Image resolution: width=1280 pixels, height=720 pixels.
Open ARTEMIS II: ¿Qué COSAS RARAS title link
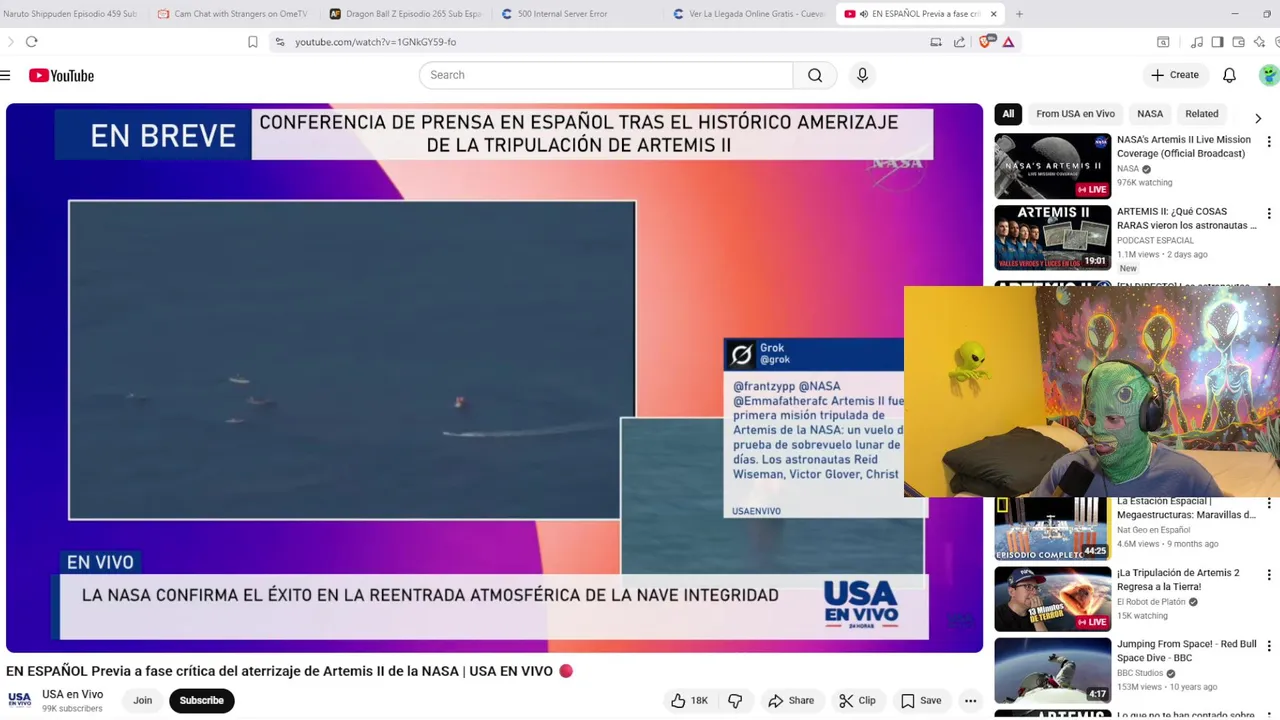(1186, 219)
